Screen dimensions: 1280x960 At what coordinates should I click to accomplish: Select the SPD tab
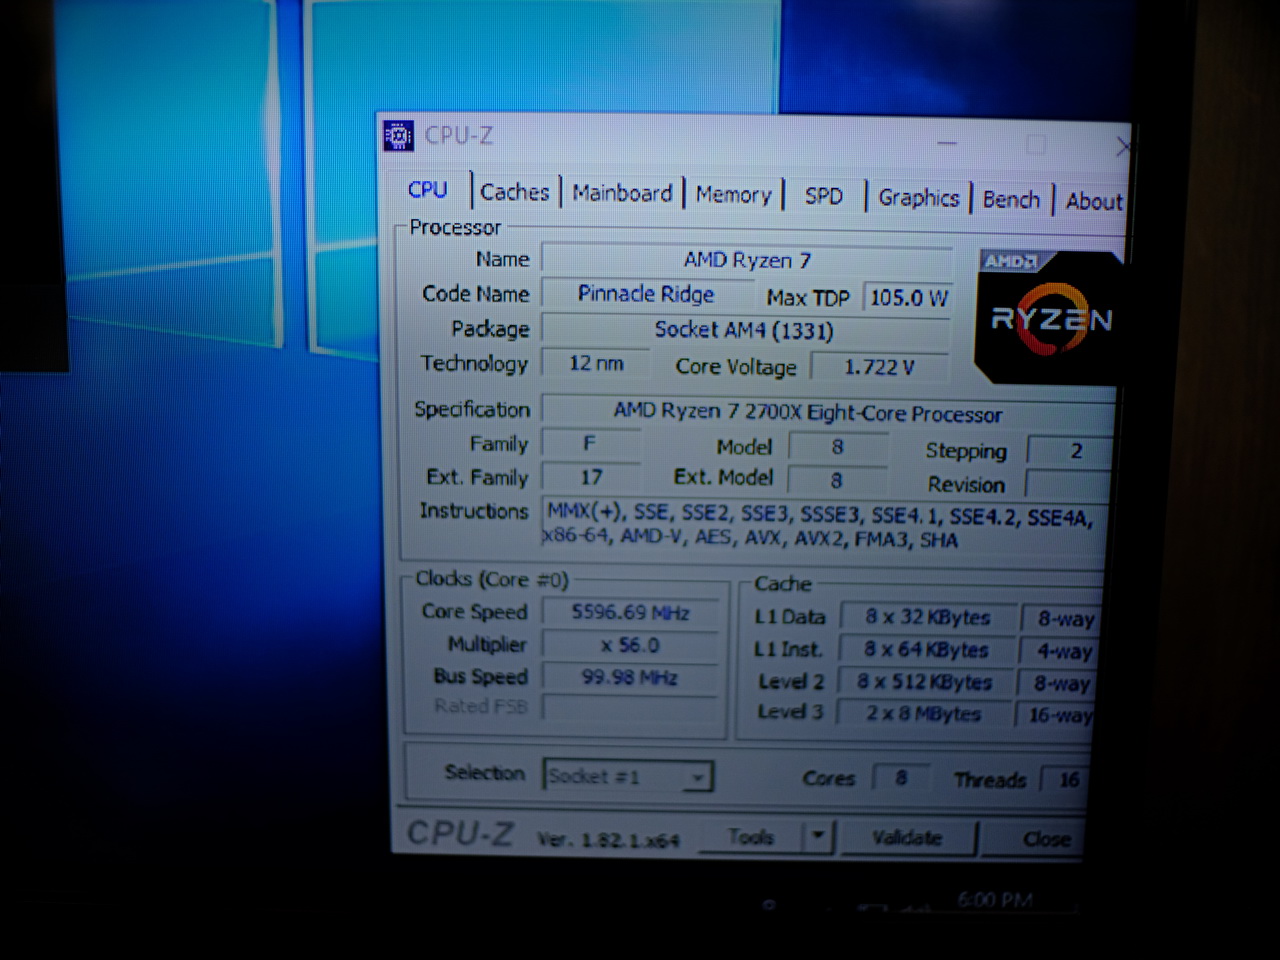(824, 196)
